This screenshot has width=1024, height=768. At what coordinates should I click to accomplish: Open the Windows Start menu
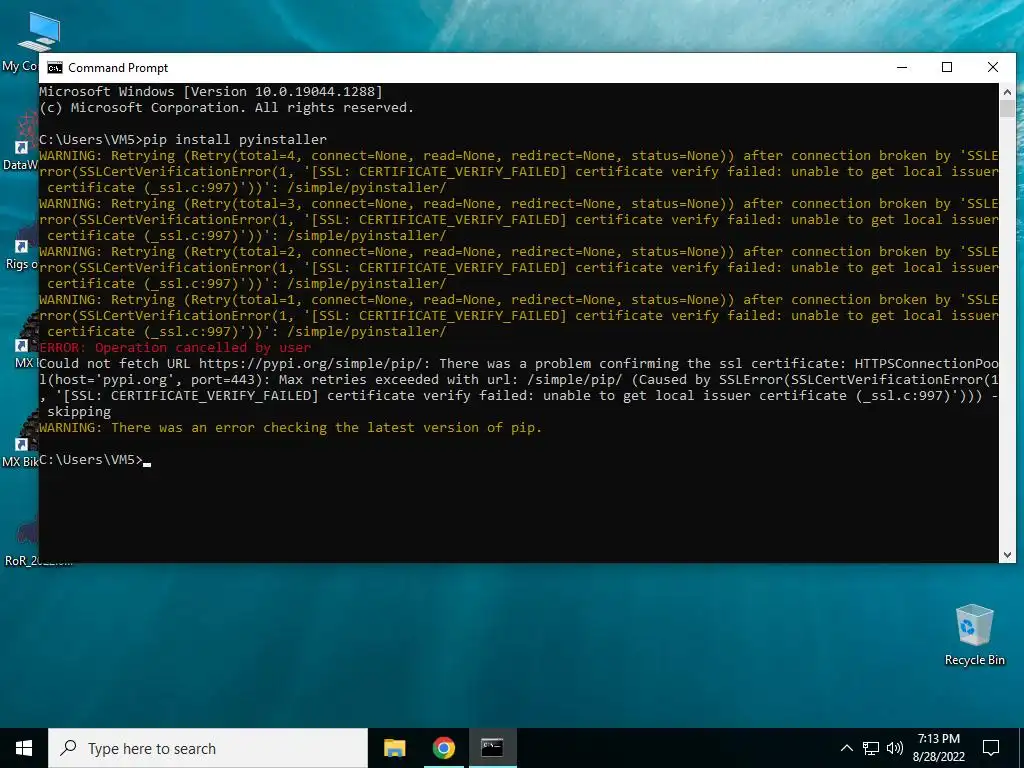pyautogui.click(x=24, y=748)
